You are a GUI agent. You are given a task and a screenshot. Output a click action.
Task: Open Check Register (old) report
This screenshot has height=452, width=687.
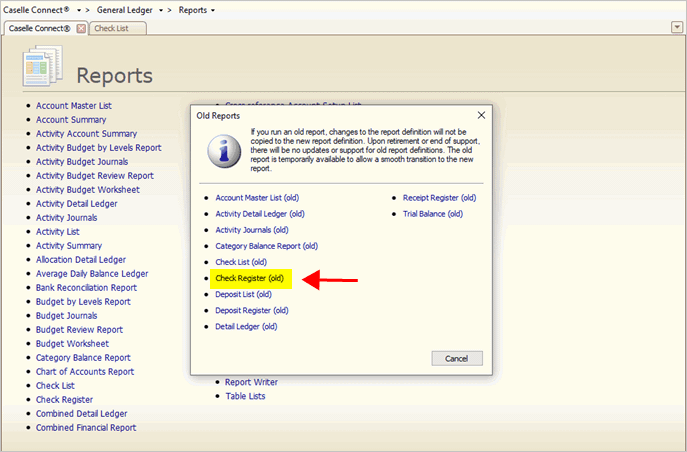250,278
